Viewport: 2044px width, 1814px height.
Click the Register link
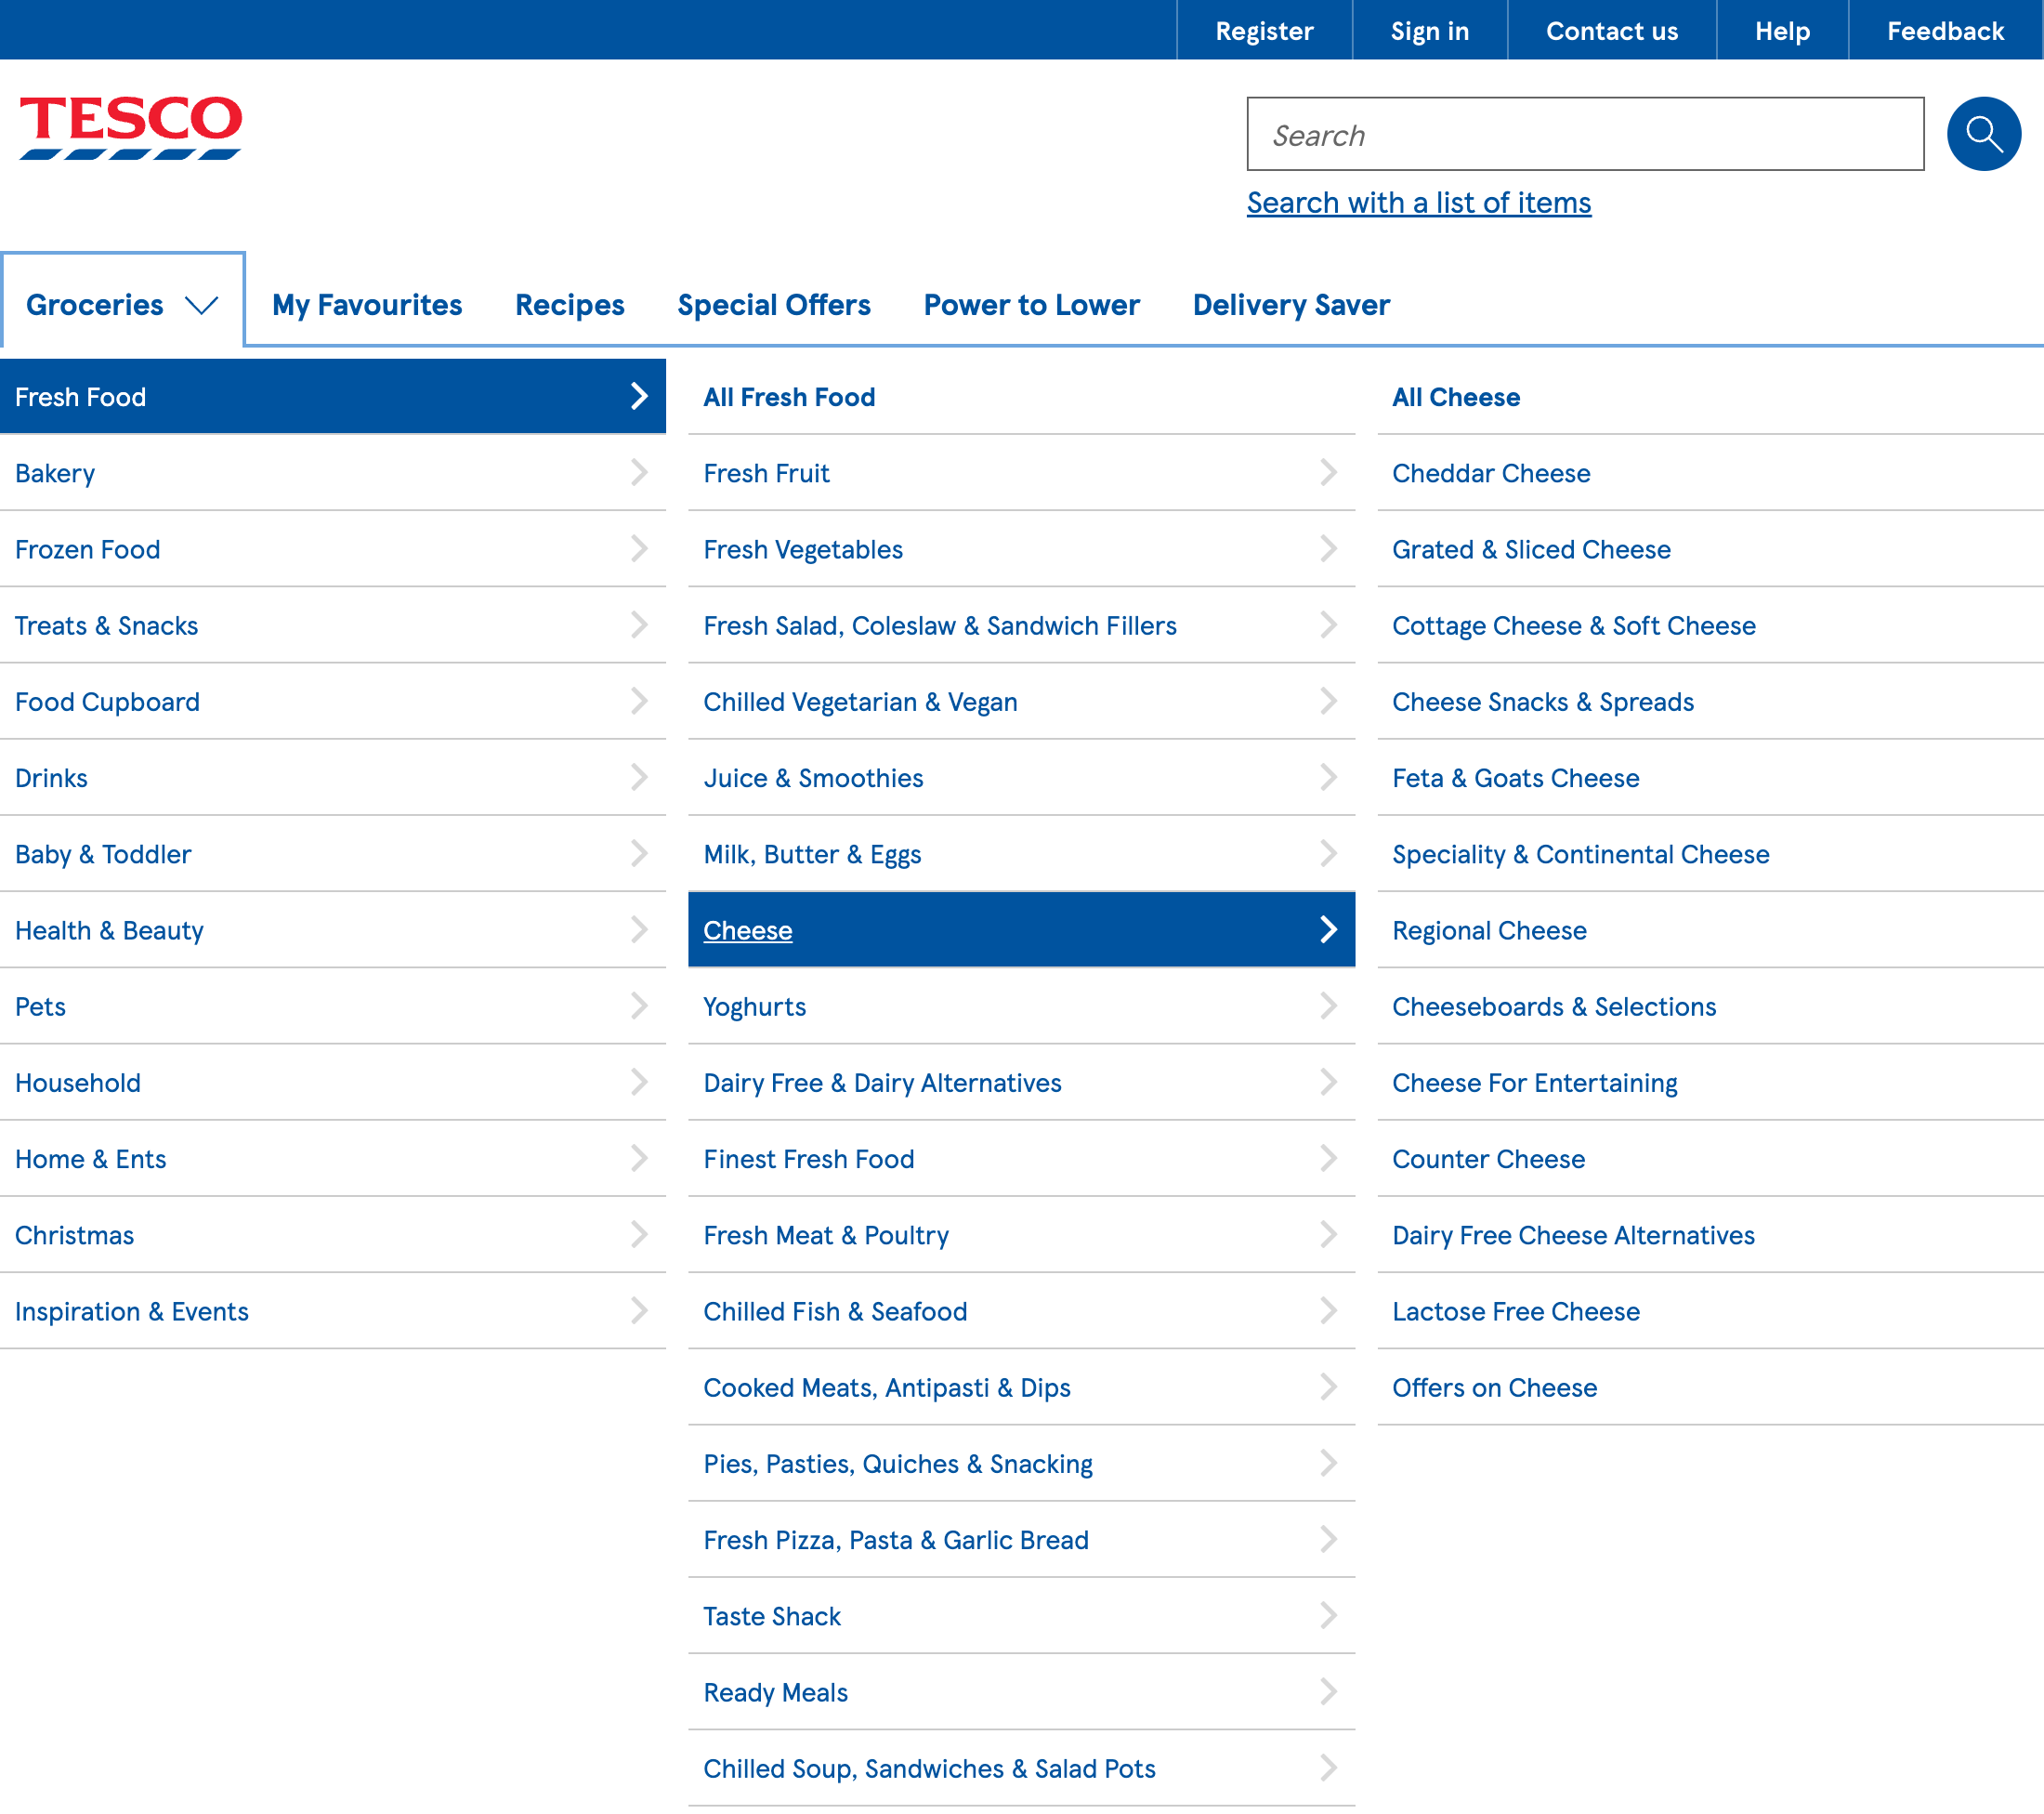coord(1264,30)
